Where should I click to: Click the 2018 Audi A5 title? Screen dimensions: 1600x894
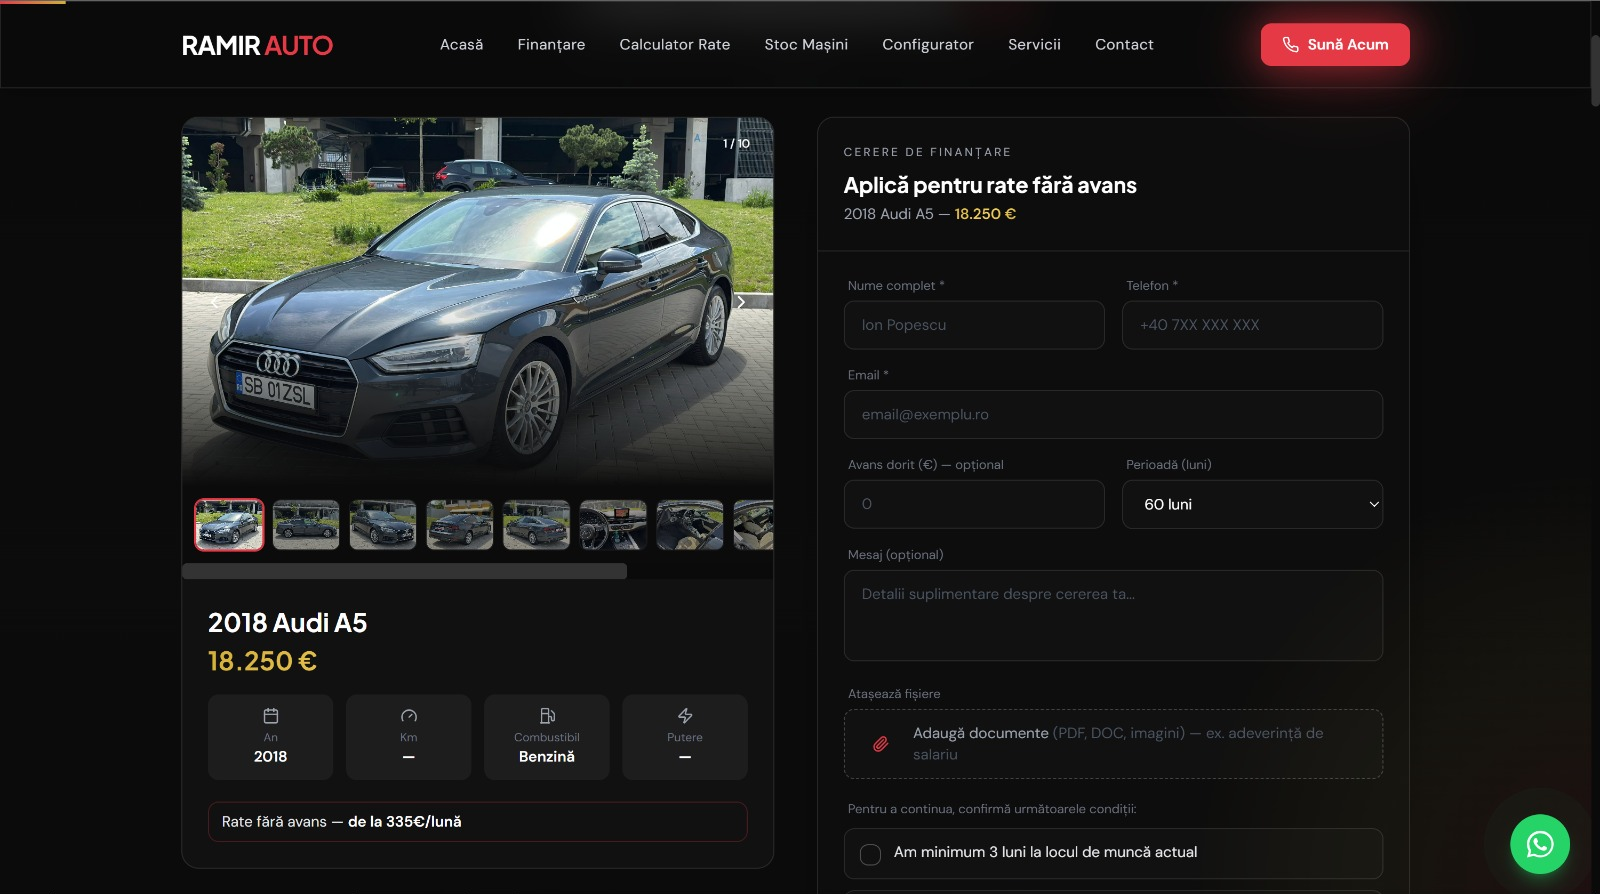click(x=287, y=623)
